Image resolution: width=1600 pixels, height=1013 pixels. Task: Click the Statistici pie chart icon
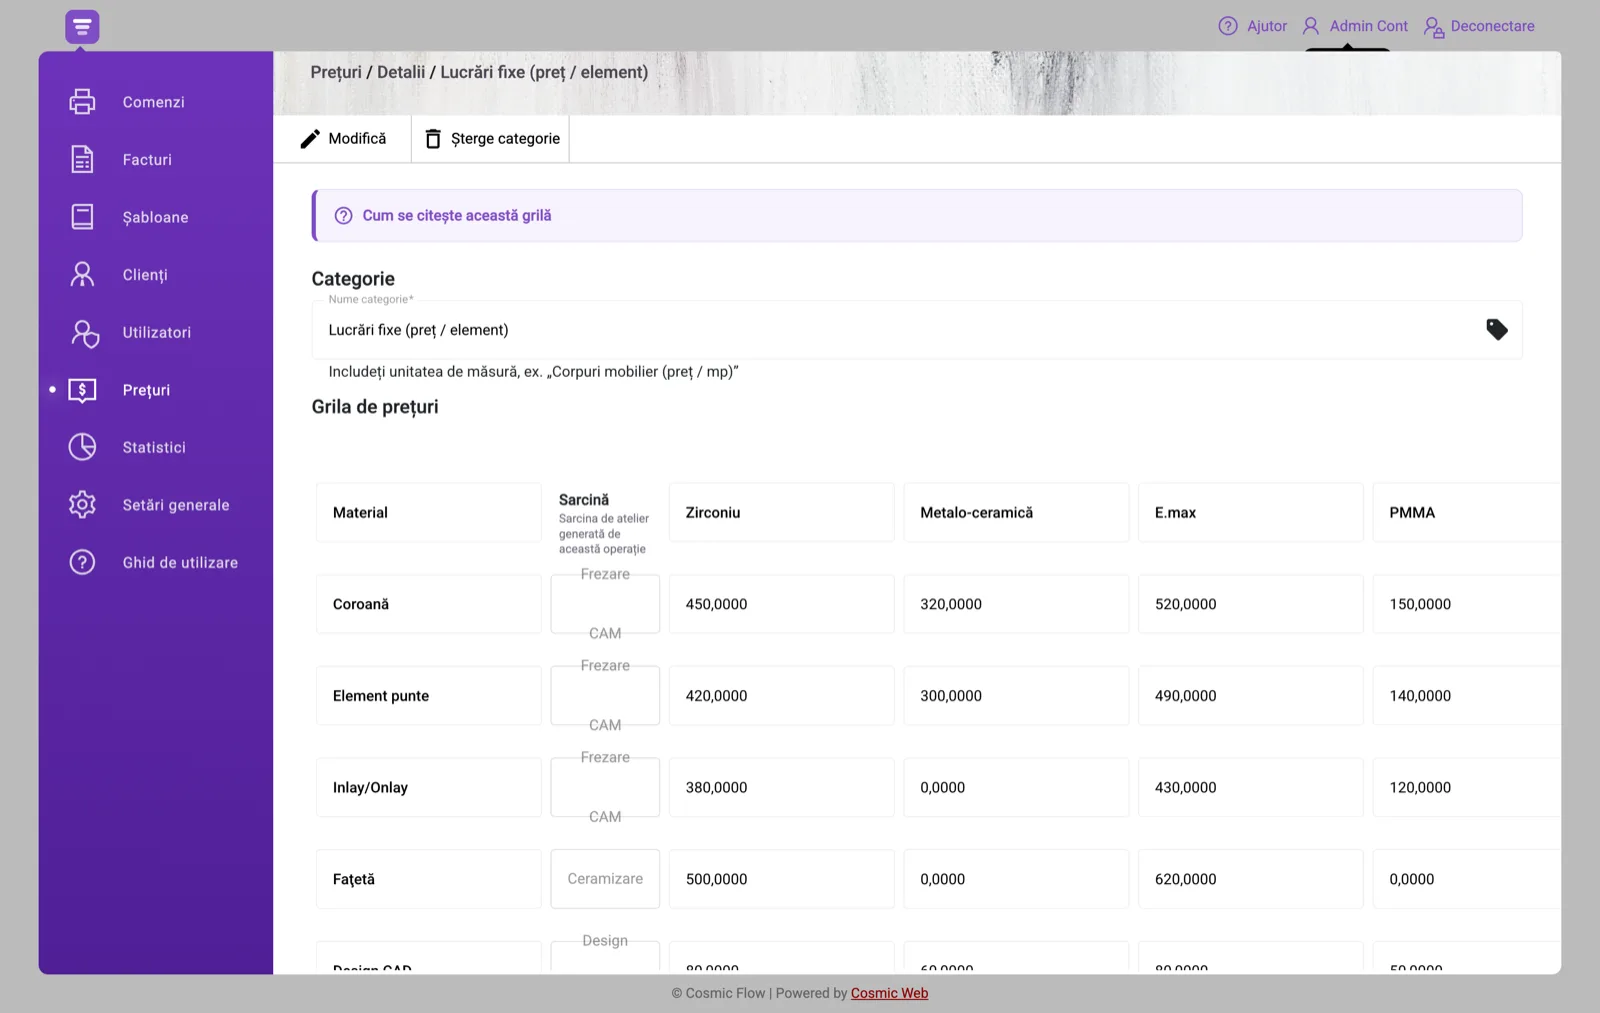[82, 447]
